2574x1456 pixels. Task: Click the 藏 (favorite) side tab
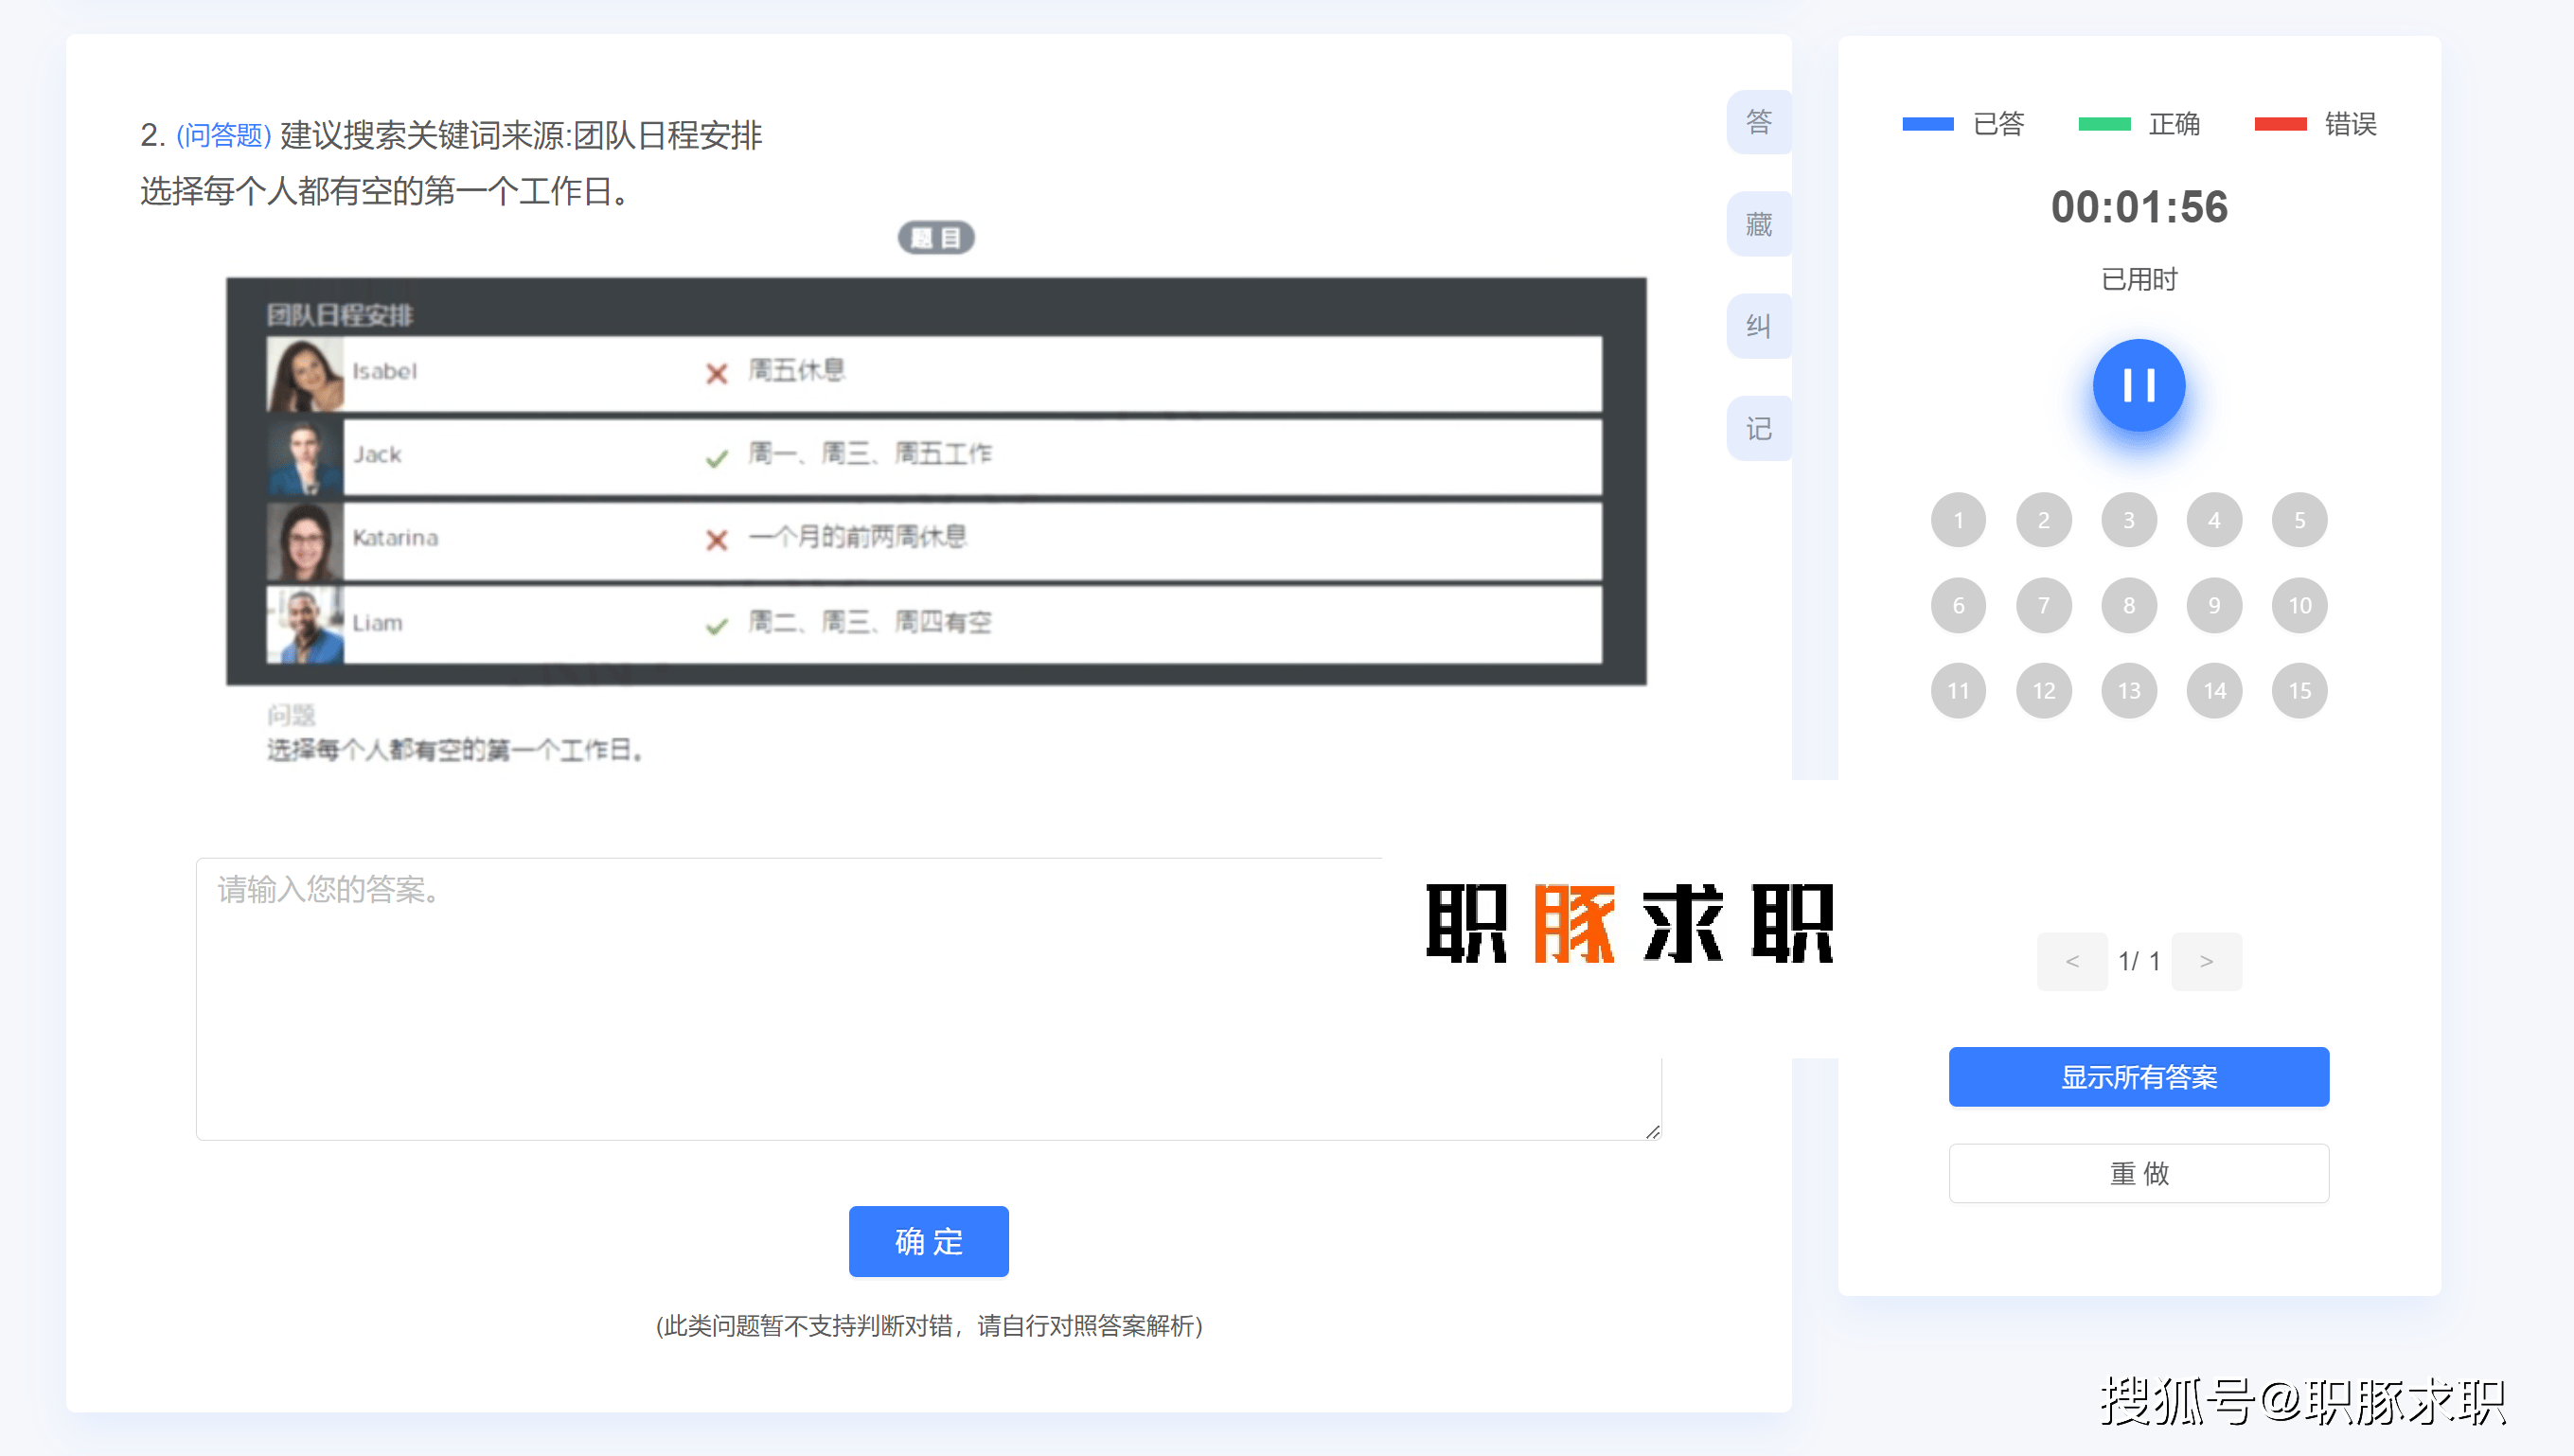pos(1758,224)
